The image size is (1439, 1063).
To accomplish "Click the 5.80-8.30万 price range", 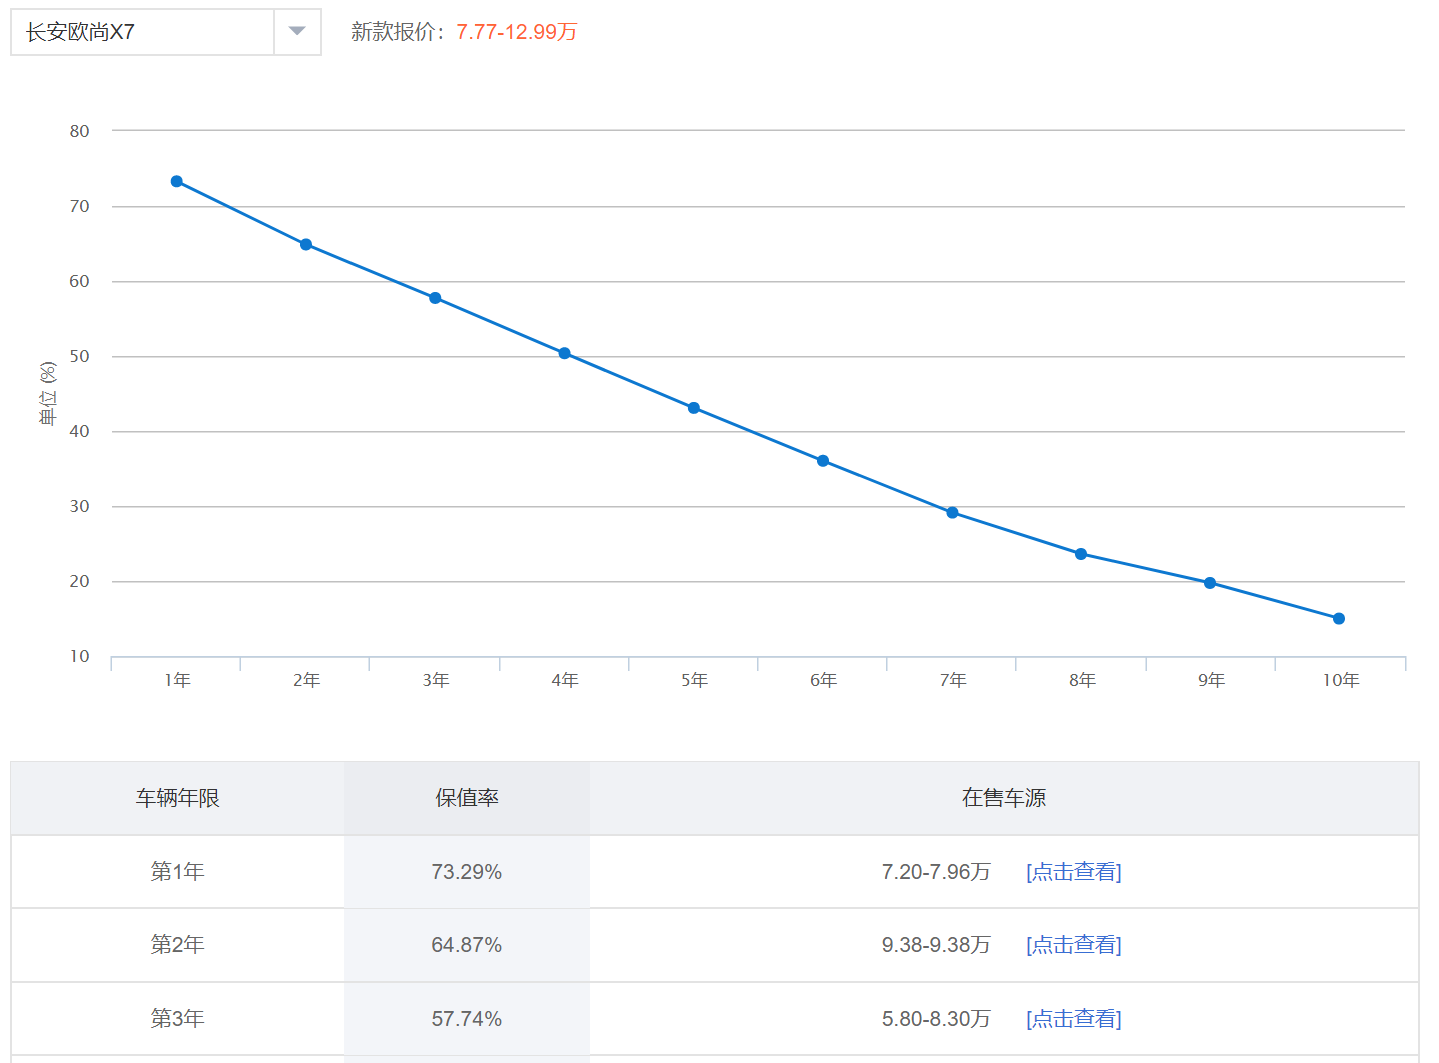I will click(x=936, y=1019).
